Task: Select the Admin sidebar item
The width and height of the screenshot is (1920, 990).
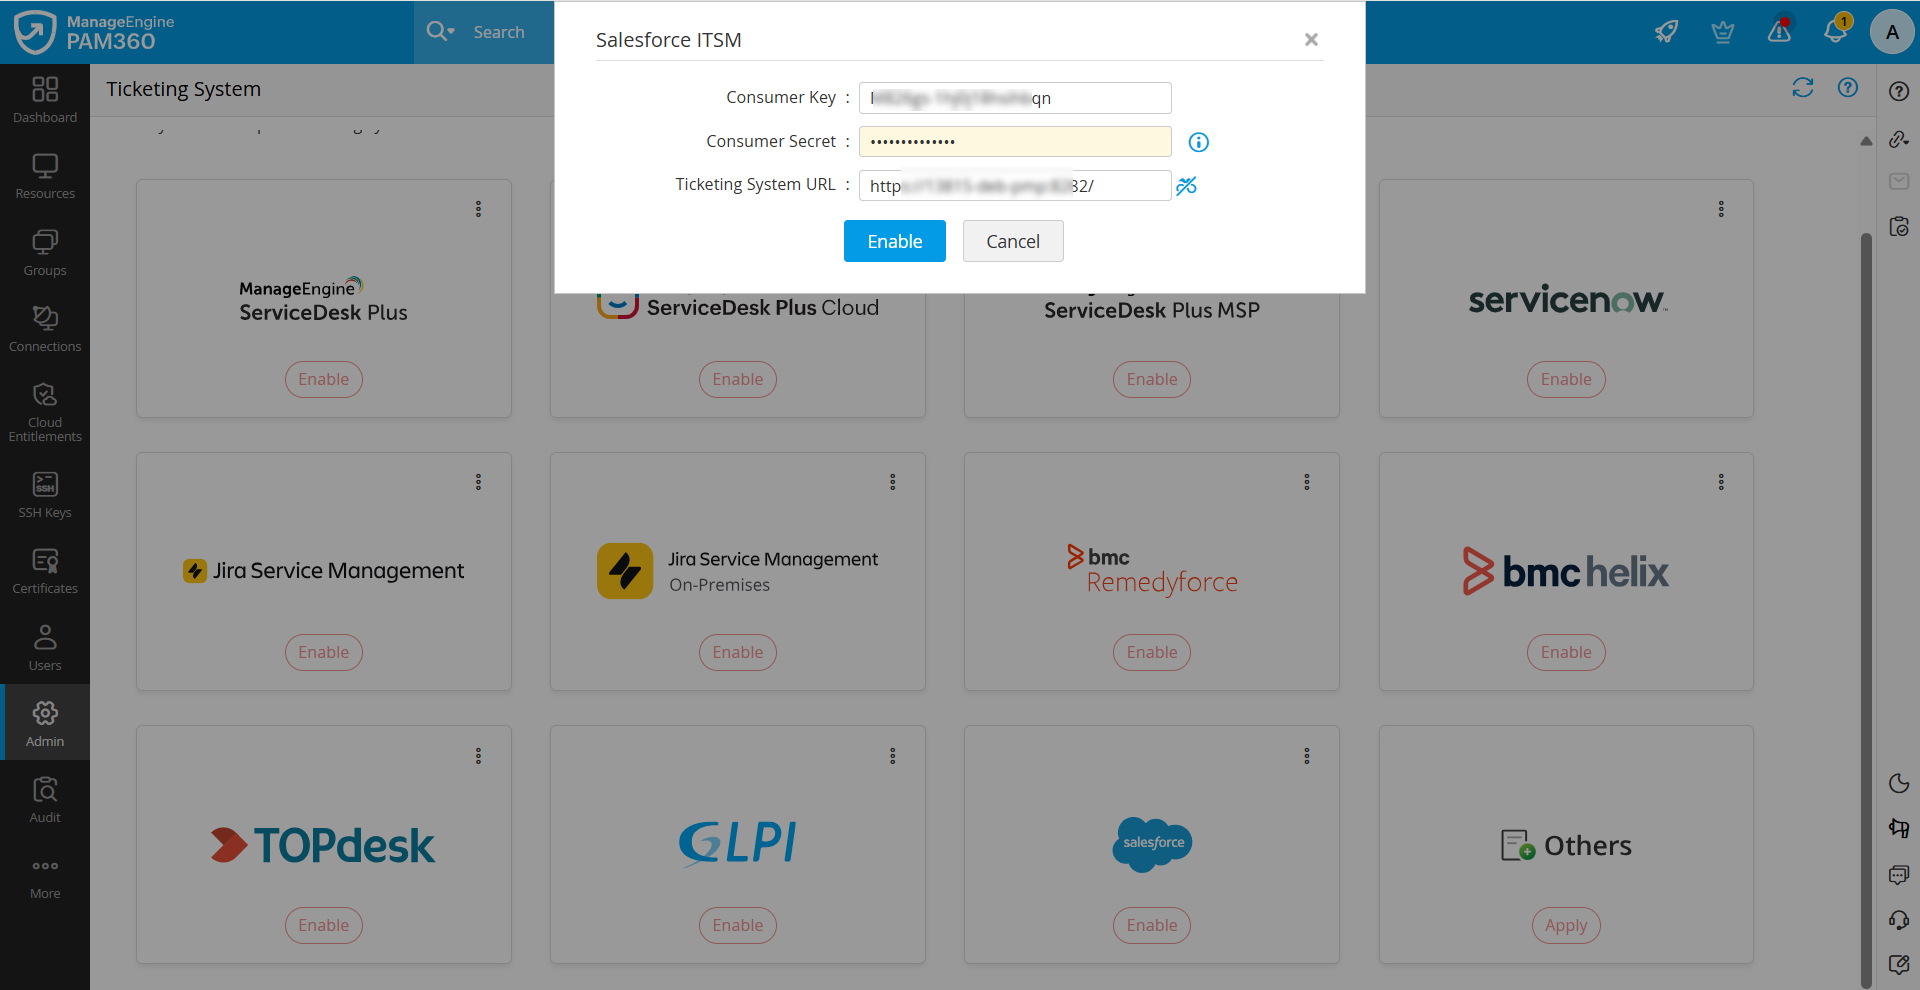Action: pos(45,723)
